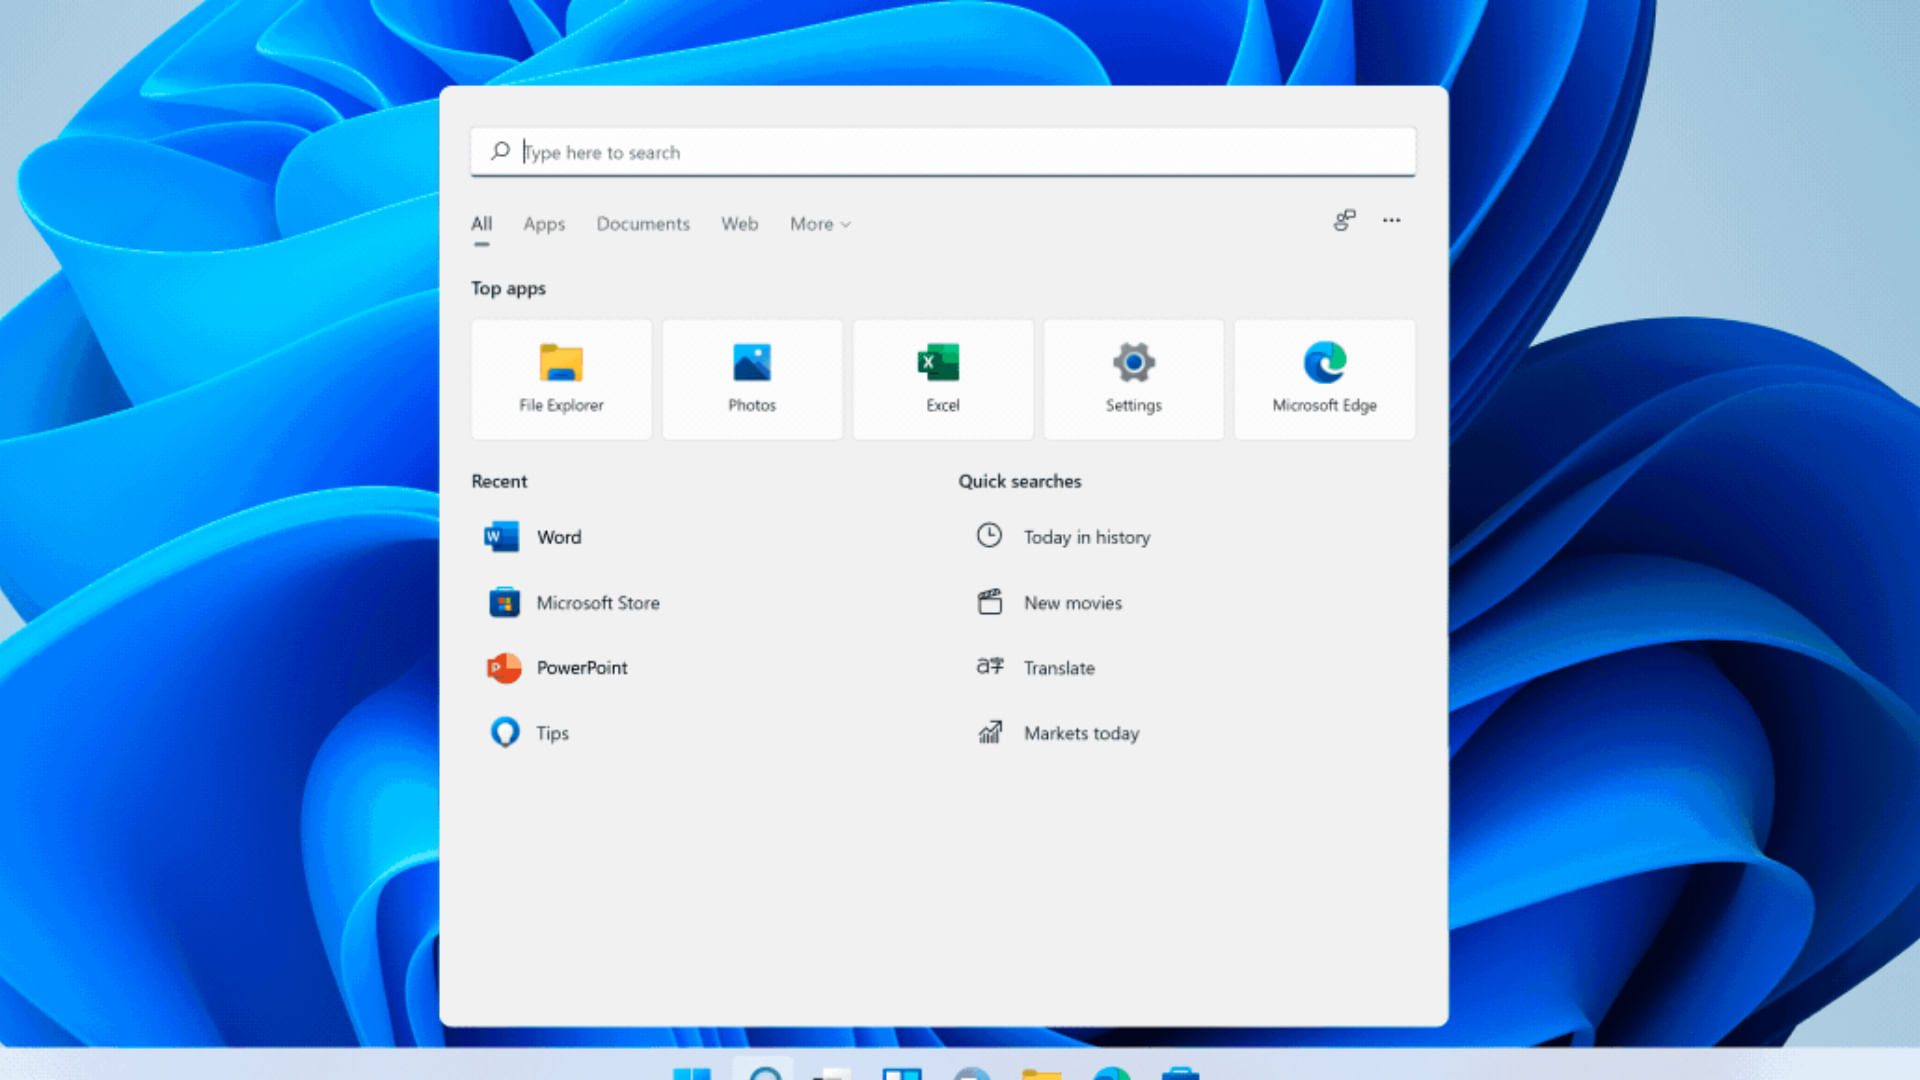The height and width of the screenshot is (1080, 1920).
Task: Switch to the Web tab
Action: 739,224
